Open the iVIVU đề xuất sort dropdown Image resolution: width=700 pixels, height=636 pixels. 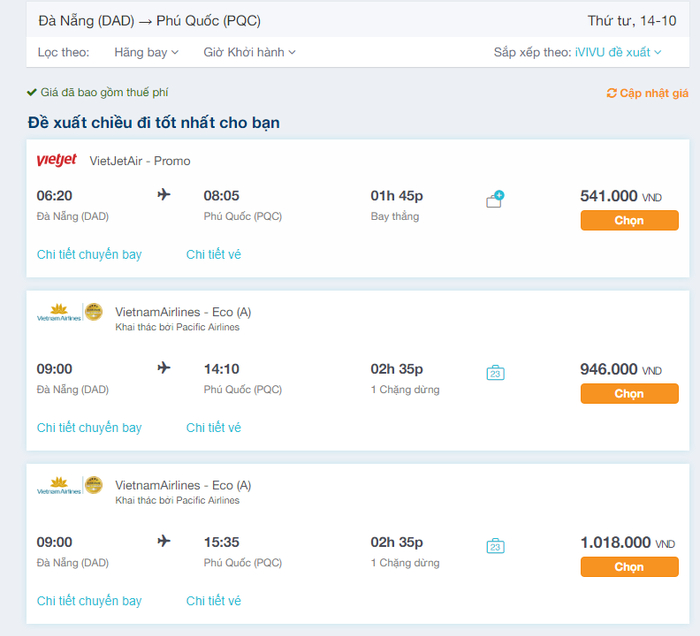coord(618,52)
